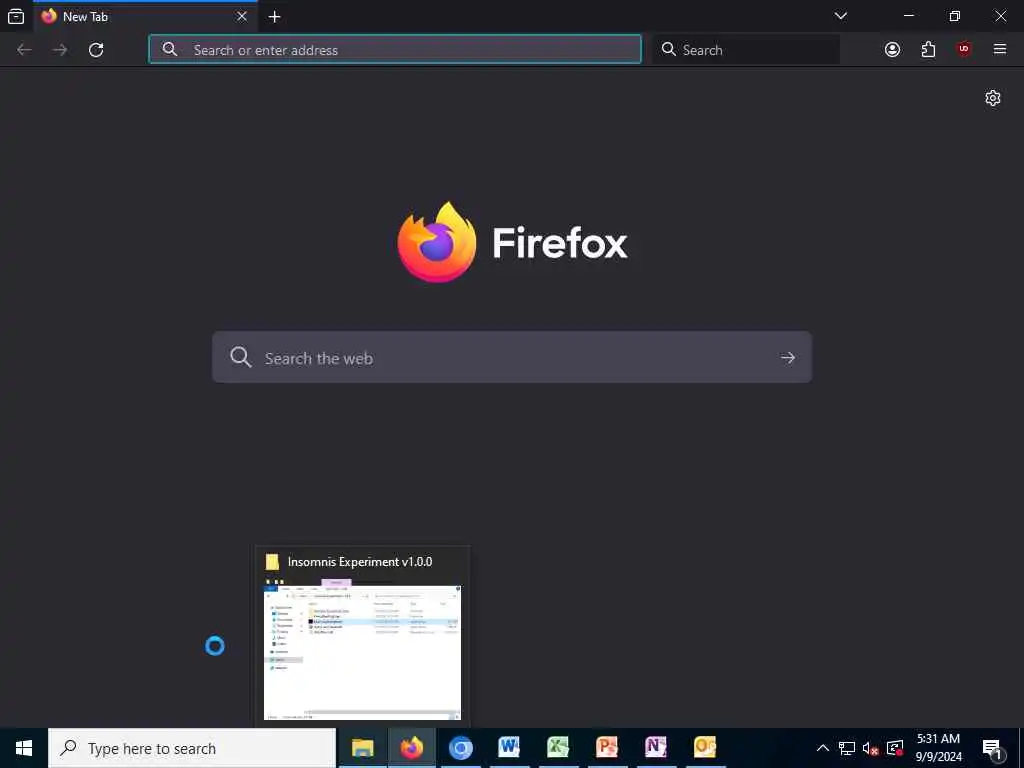
Task: Launch Outlook from the taskbar
Action: (705, 748)
